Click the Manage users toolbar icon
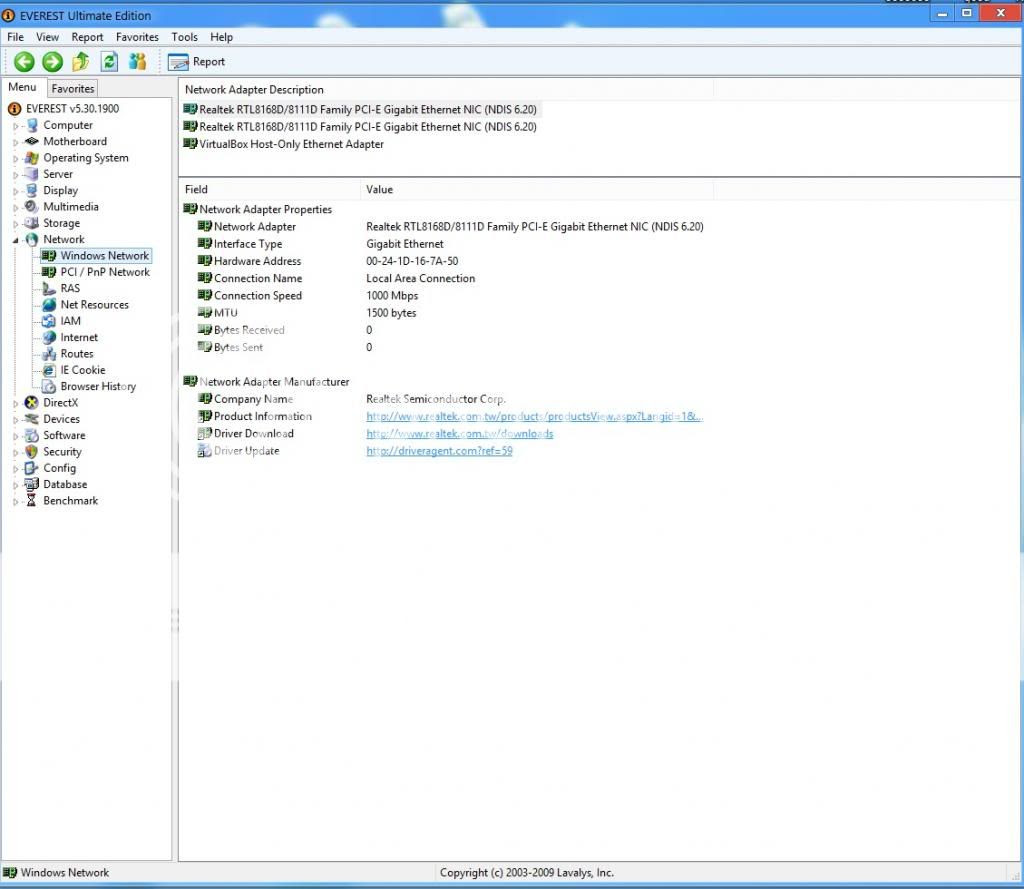Viewport: 1024px width, 889px height. click(x=137, y=62)
